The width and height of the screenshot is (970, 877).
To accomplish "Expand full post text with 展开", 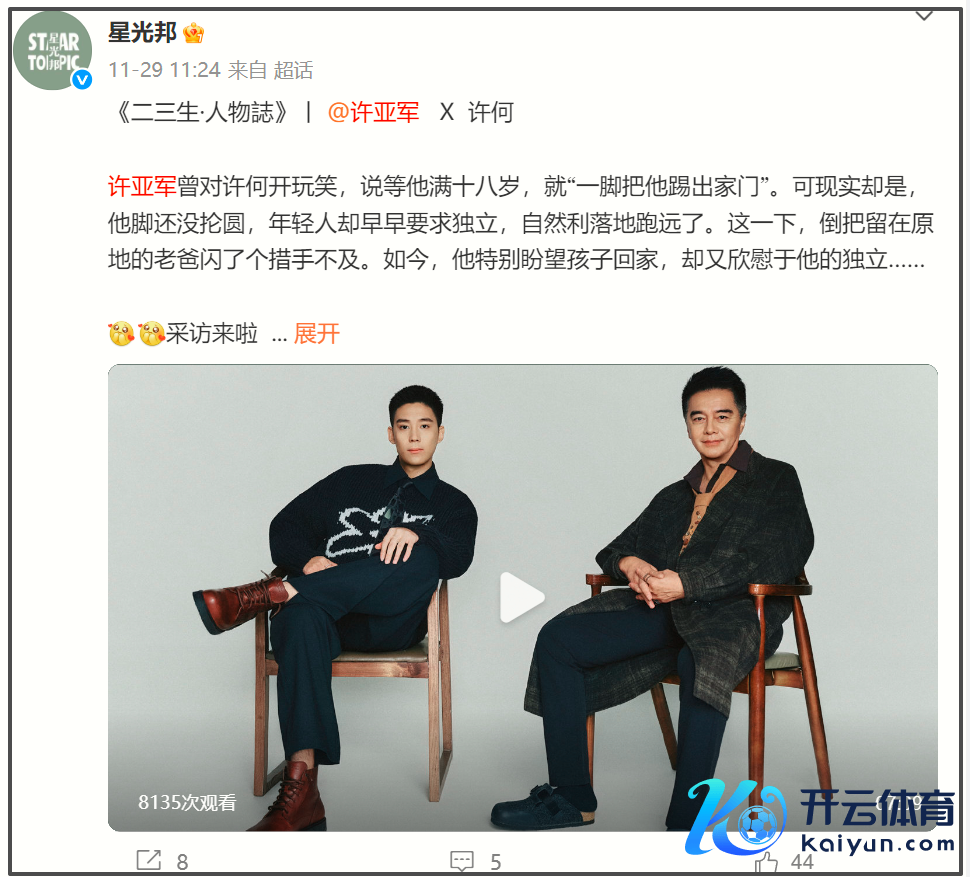I will (x=316, y=334).
